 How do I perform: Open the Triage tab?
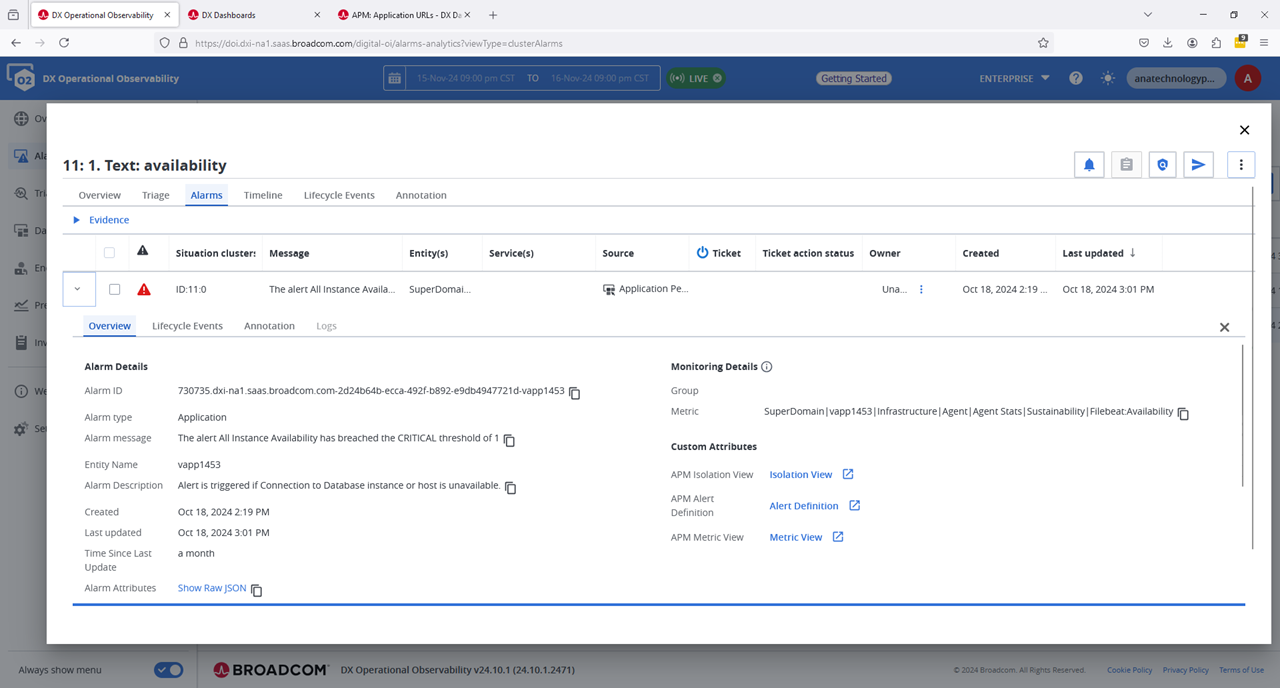coord(155,195)
